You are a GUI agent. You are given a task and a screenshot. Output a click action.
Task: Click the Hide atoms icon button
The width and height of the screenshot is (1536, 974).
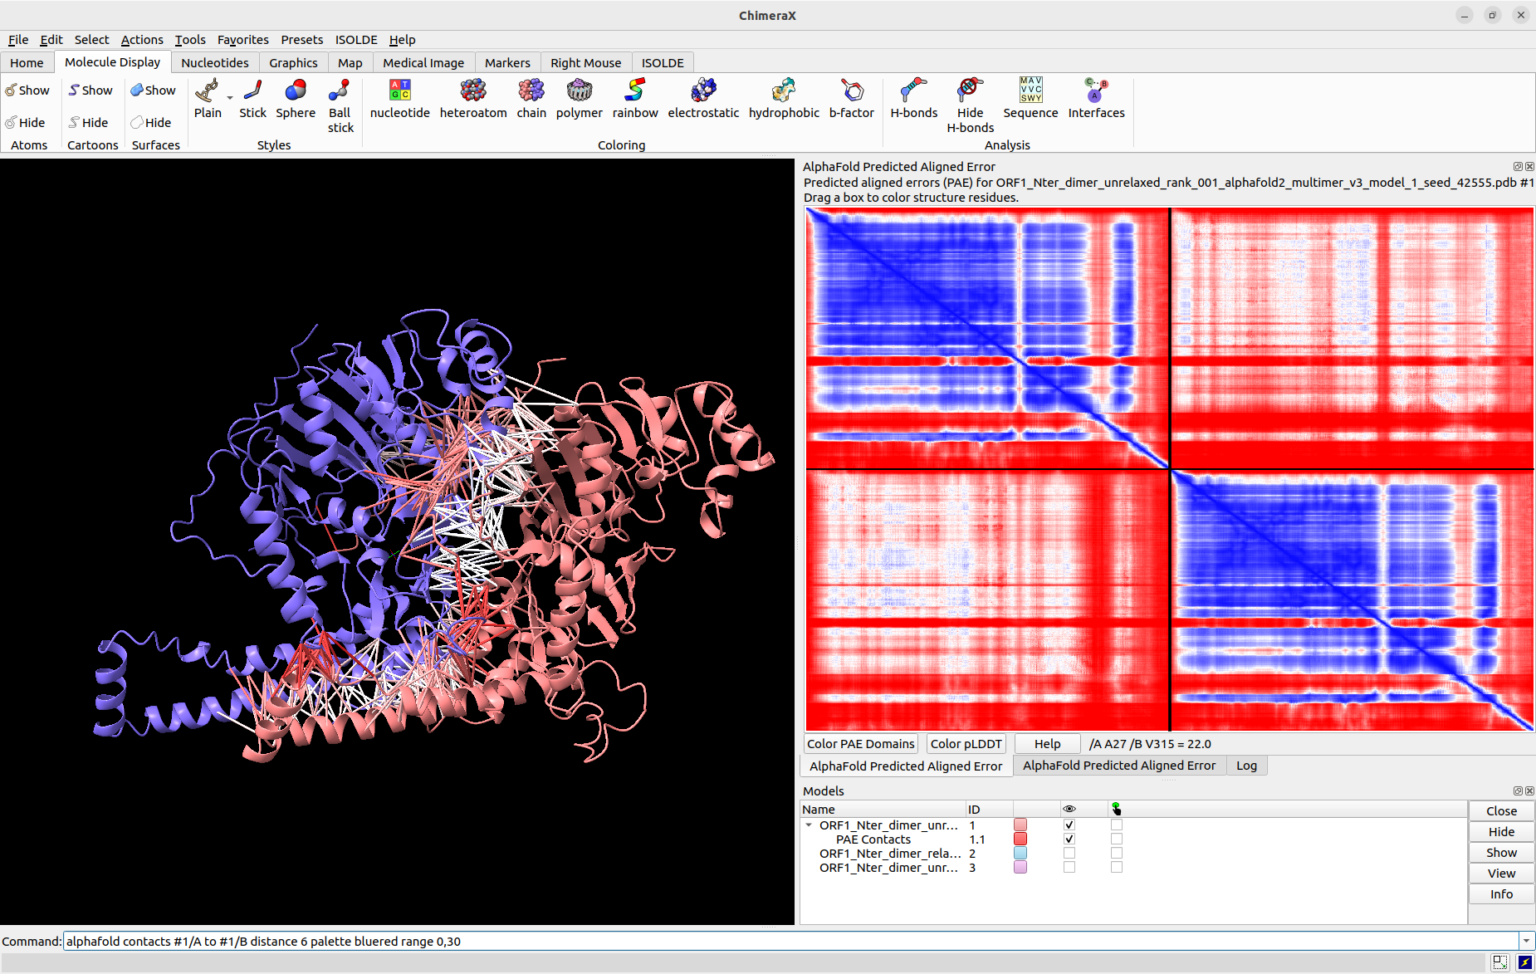25,122
